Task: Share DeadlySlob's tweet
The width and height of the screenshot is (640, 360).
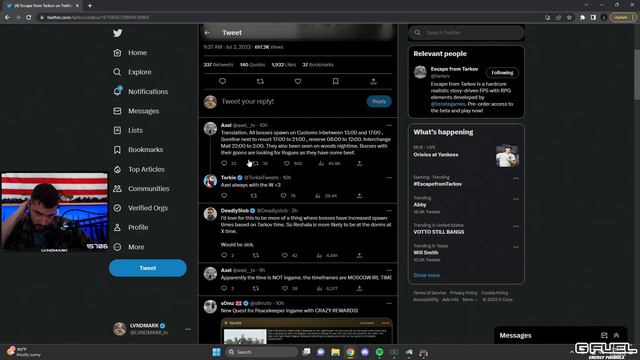Action: pos(359,256)
